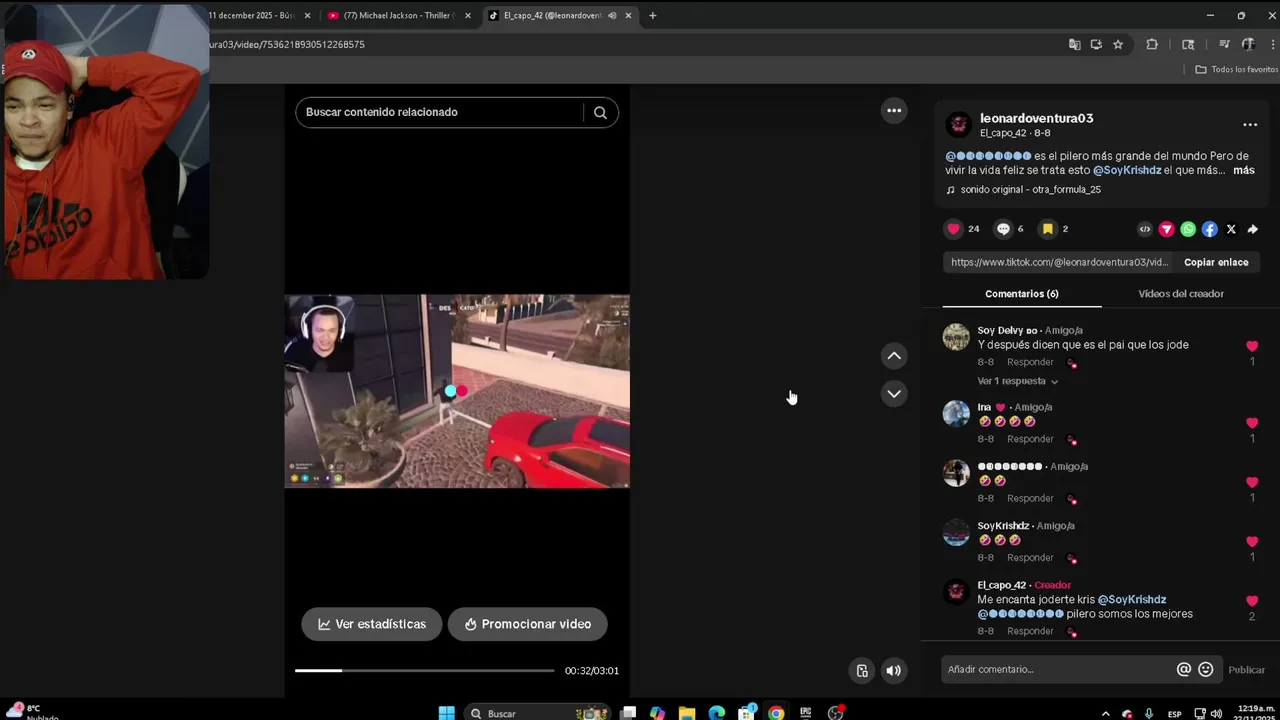Go to previous video with up arrow

894,356
